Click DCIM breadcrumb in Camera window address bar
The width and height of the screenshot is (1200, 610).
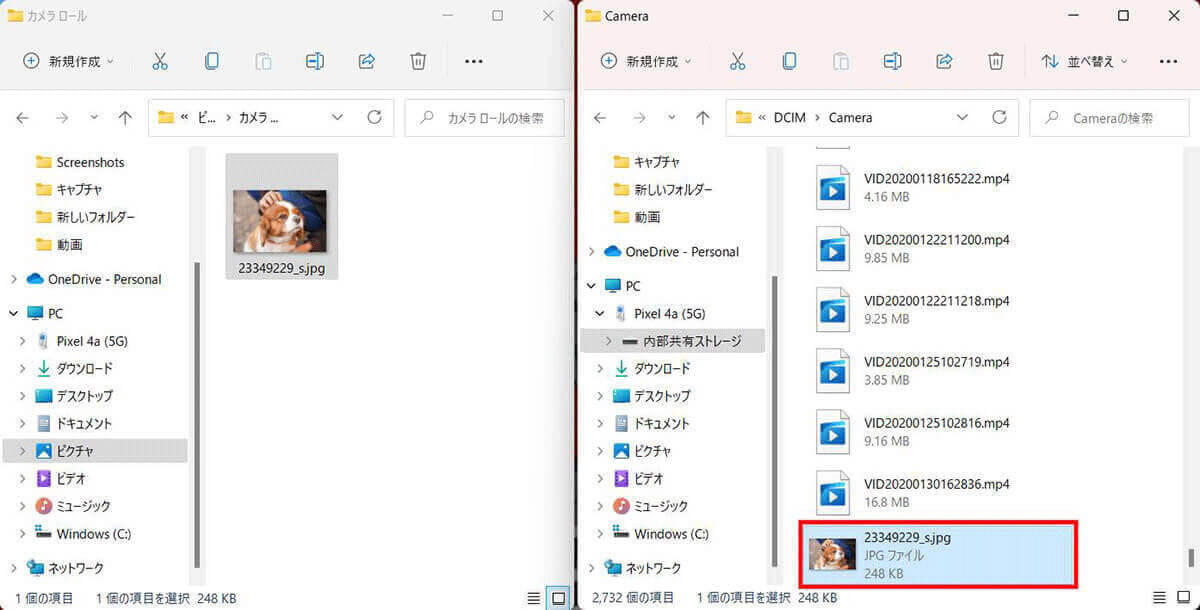(789, 118)
